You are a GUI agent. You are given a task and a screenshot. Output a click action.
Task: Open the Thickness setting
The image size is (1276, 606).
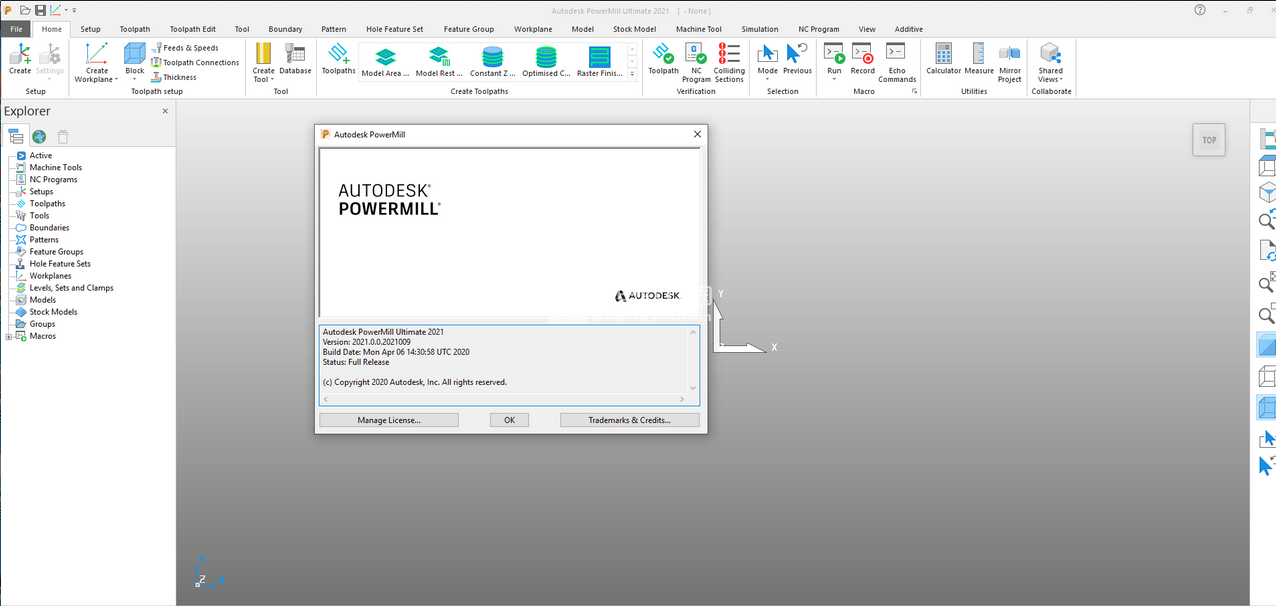pos(174,77)
